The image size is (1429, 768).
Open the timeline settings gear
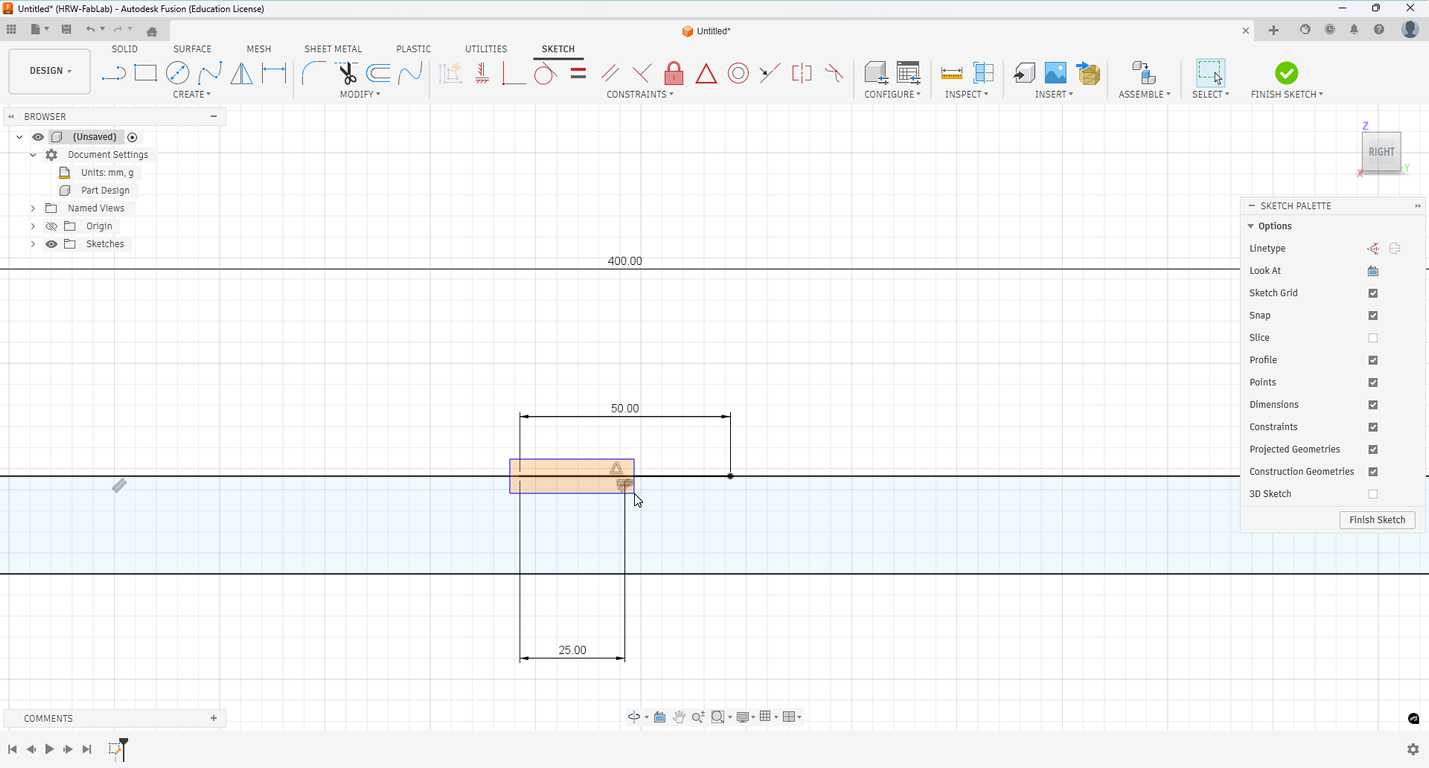click(x=1413, y=749)
